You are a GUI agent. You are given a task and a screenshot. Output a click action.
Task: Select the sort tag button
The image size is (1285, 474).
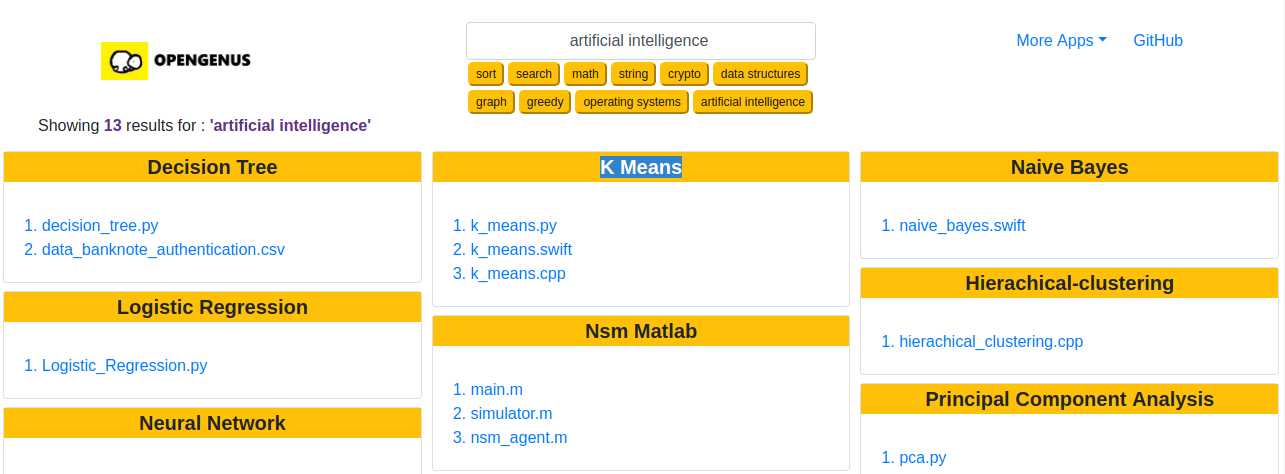pyautogui.click(x=486, y=74)
